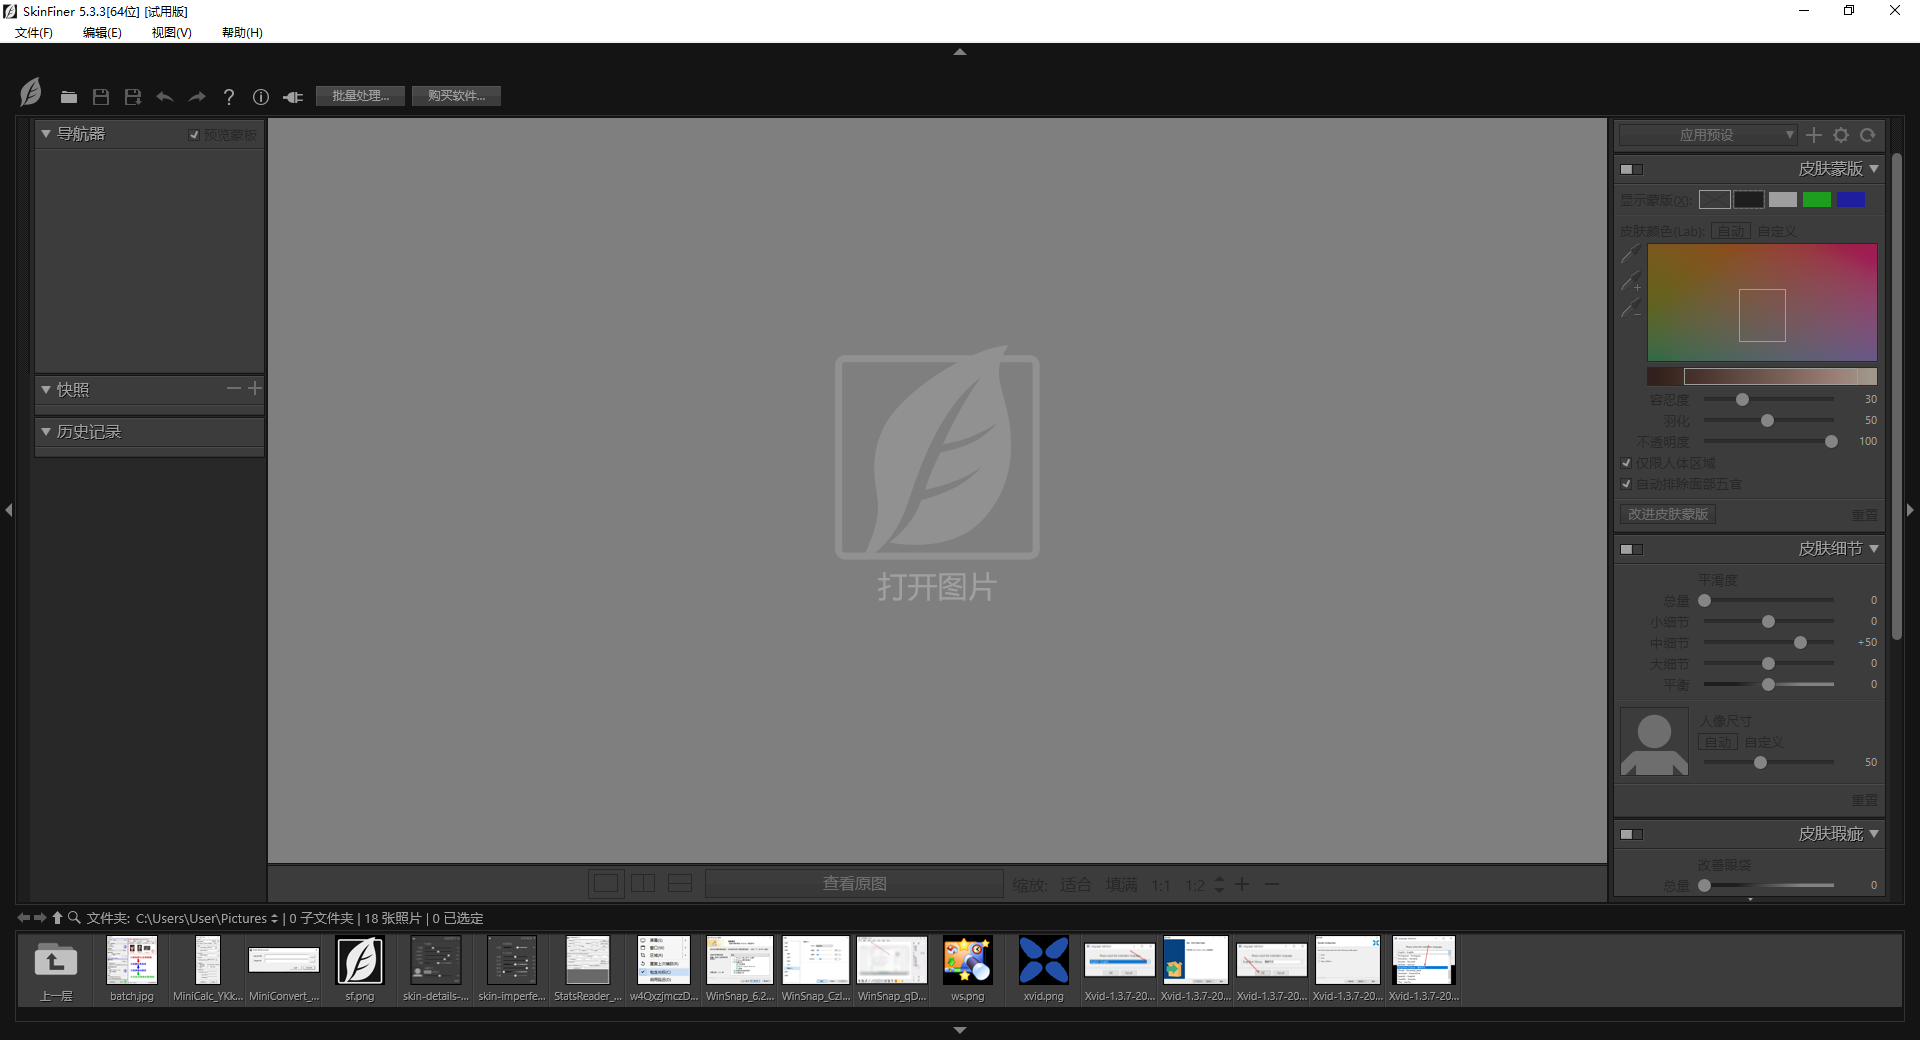Viewport: 1920px width, 1040px height.
Task: Open the batch.jpg thumbnail
Action: click(132, 969)
